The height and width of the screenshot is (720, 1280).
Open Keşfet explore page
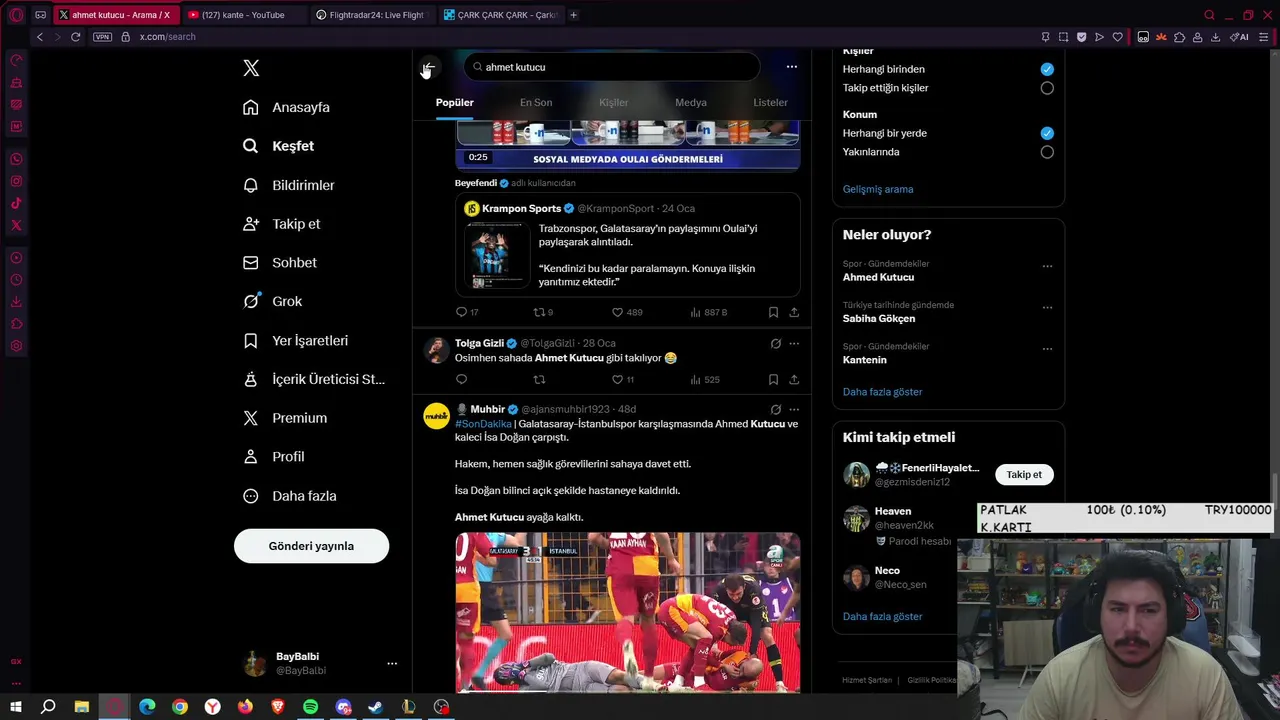(279, 146)
